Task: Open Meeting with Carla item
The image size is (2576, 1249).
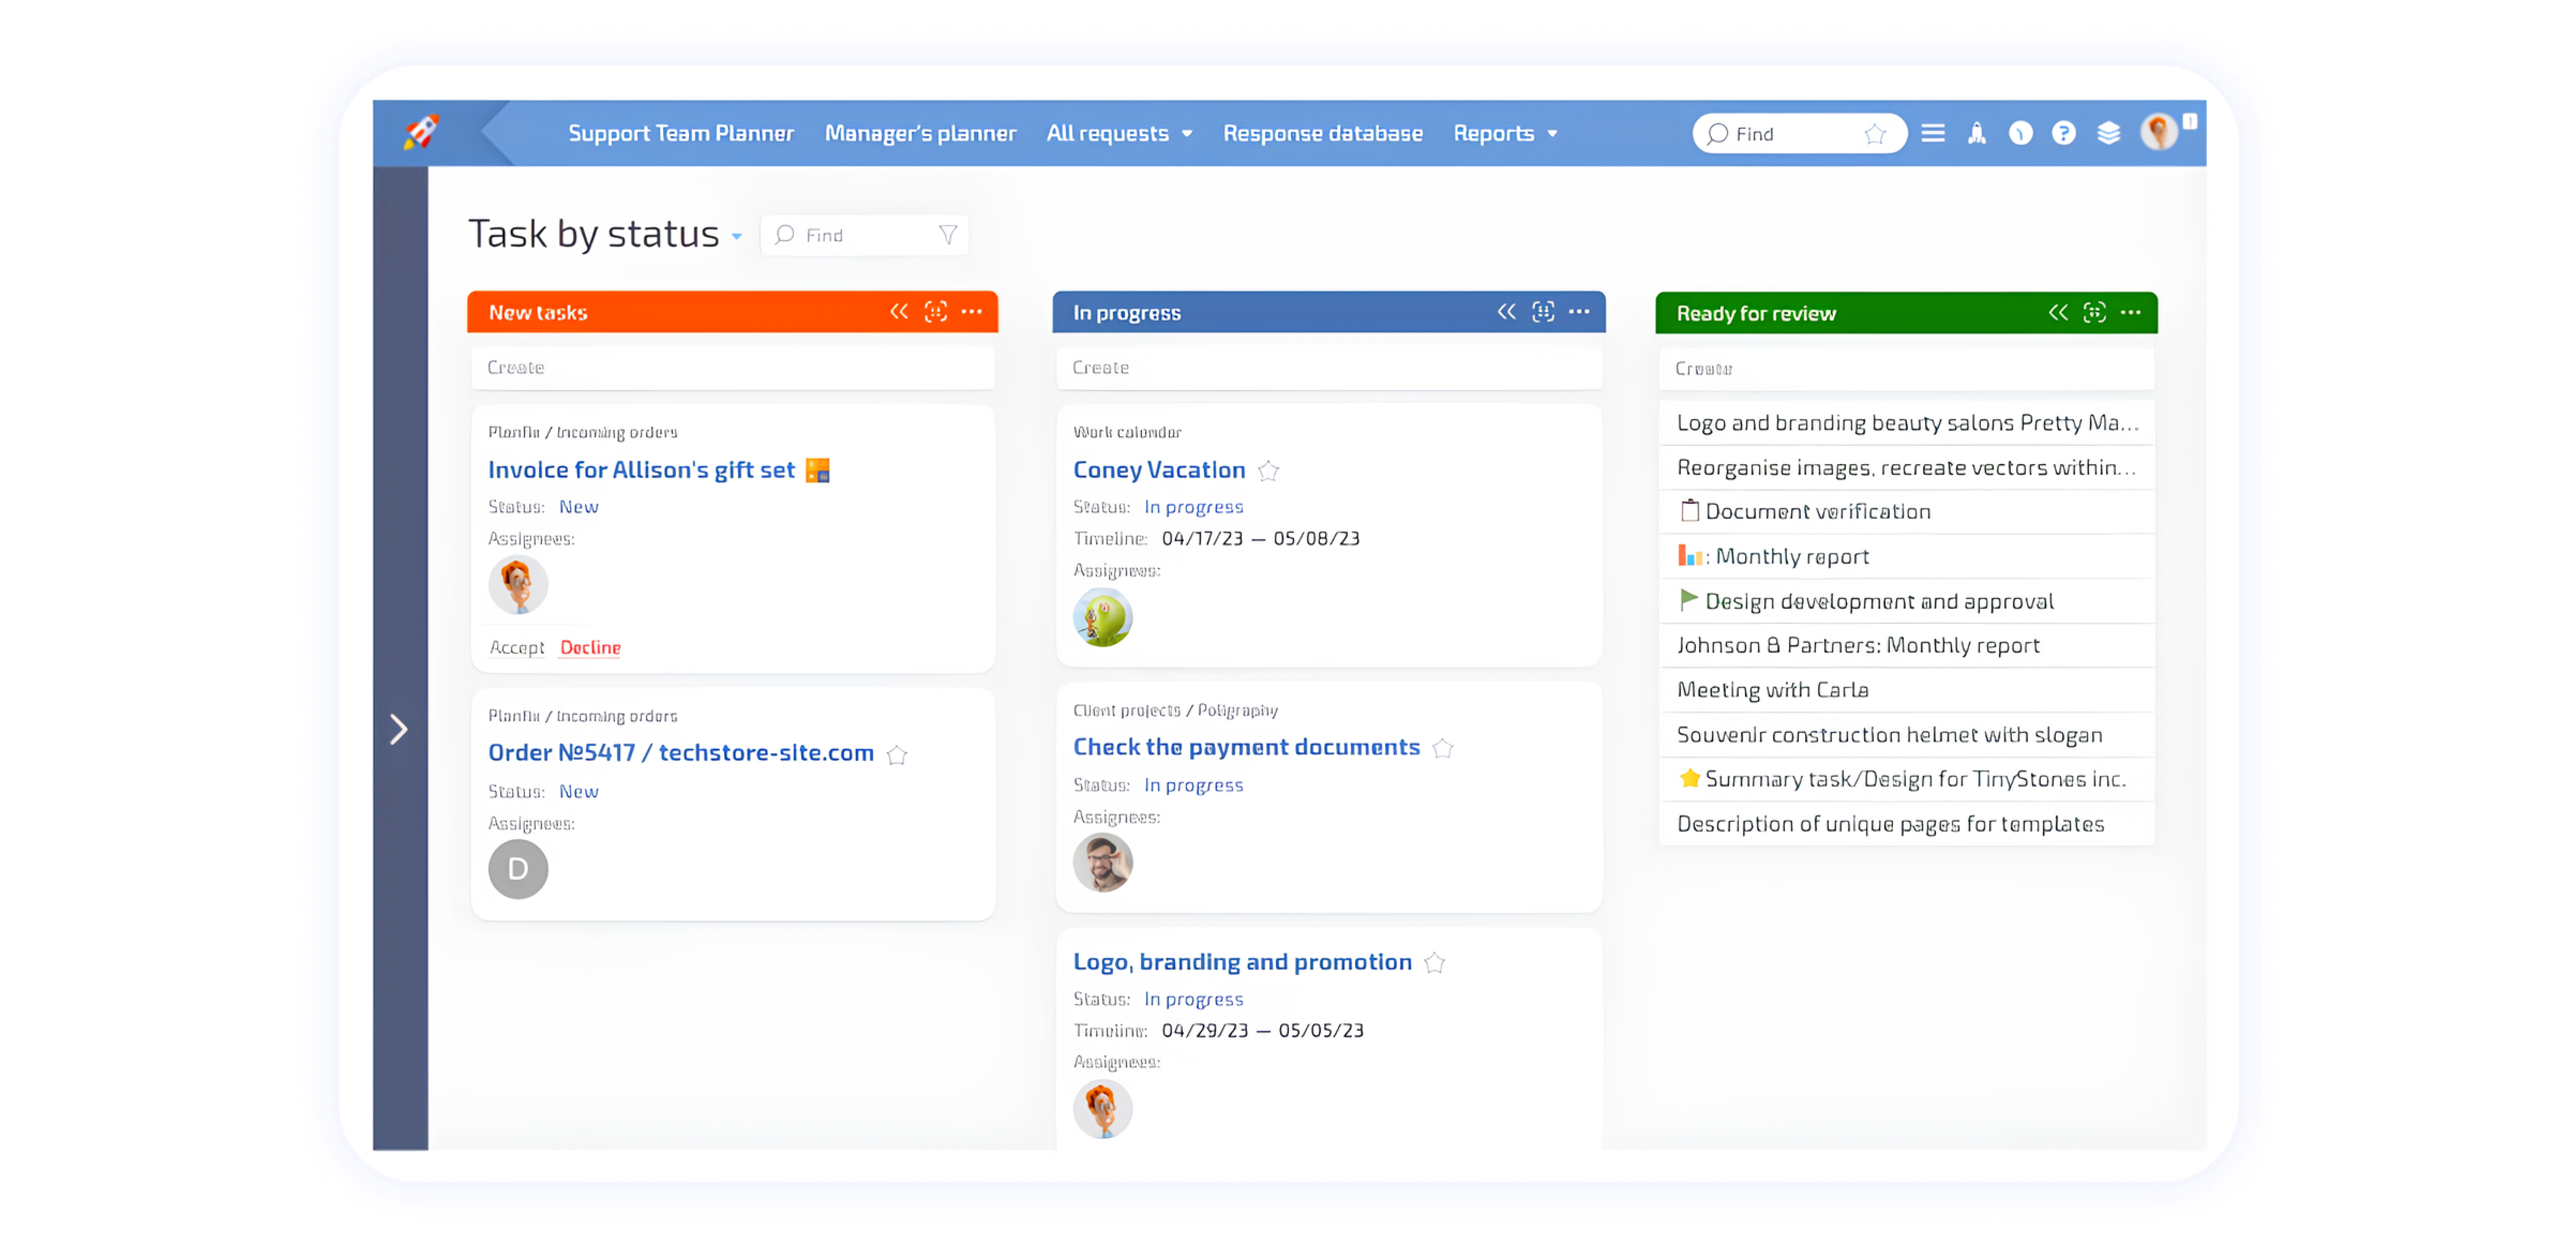Action: click(x=1907, y=690)
